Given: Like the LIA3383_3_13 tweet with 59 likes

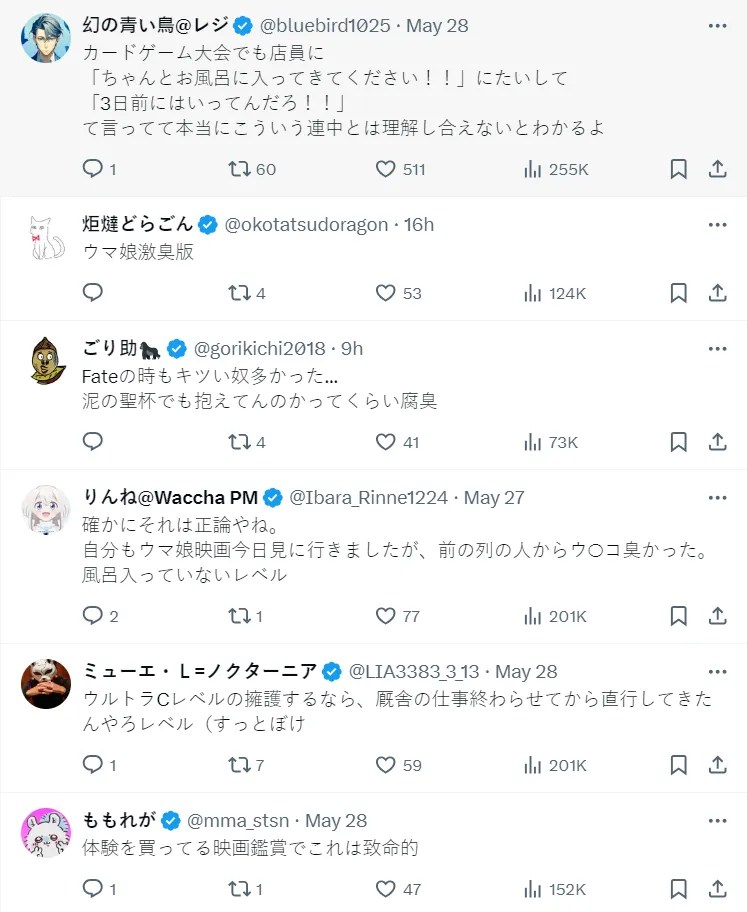Looking at the screenshot, I should pos(386,765).
